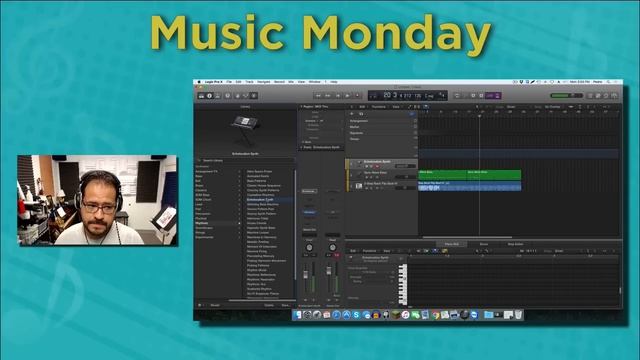Viewport: 640px width, 360px height.
Task: Select Classic House Sequence patch in Library
Action: (x=264, y=185)
